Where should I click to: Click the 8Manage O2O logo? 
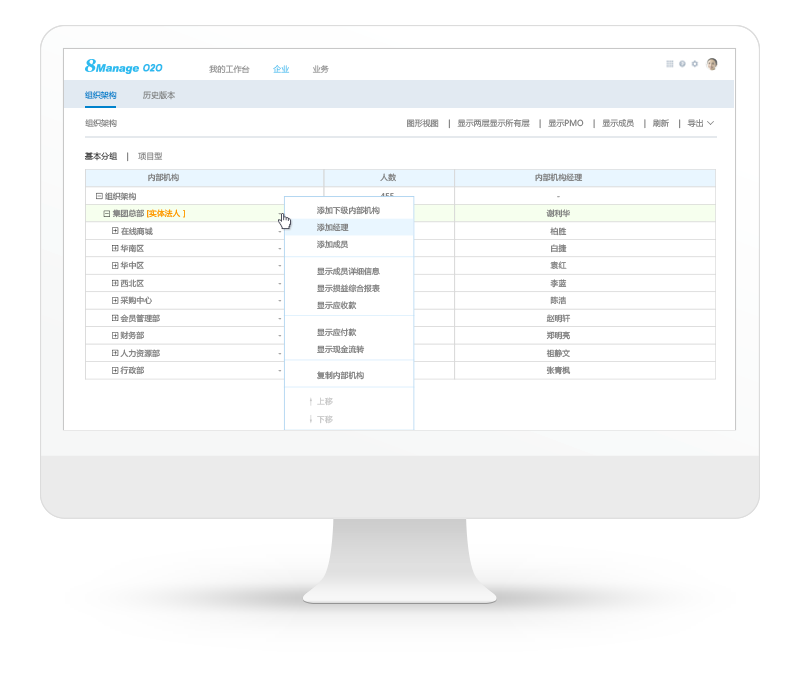coord(124,67)
